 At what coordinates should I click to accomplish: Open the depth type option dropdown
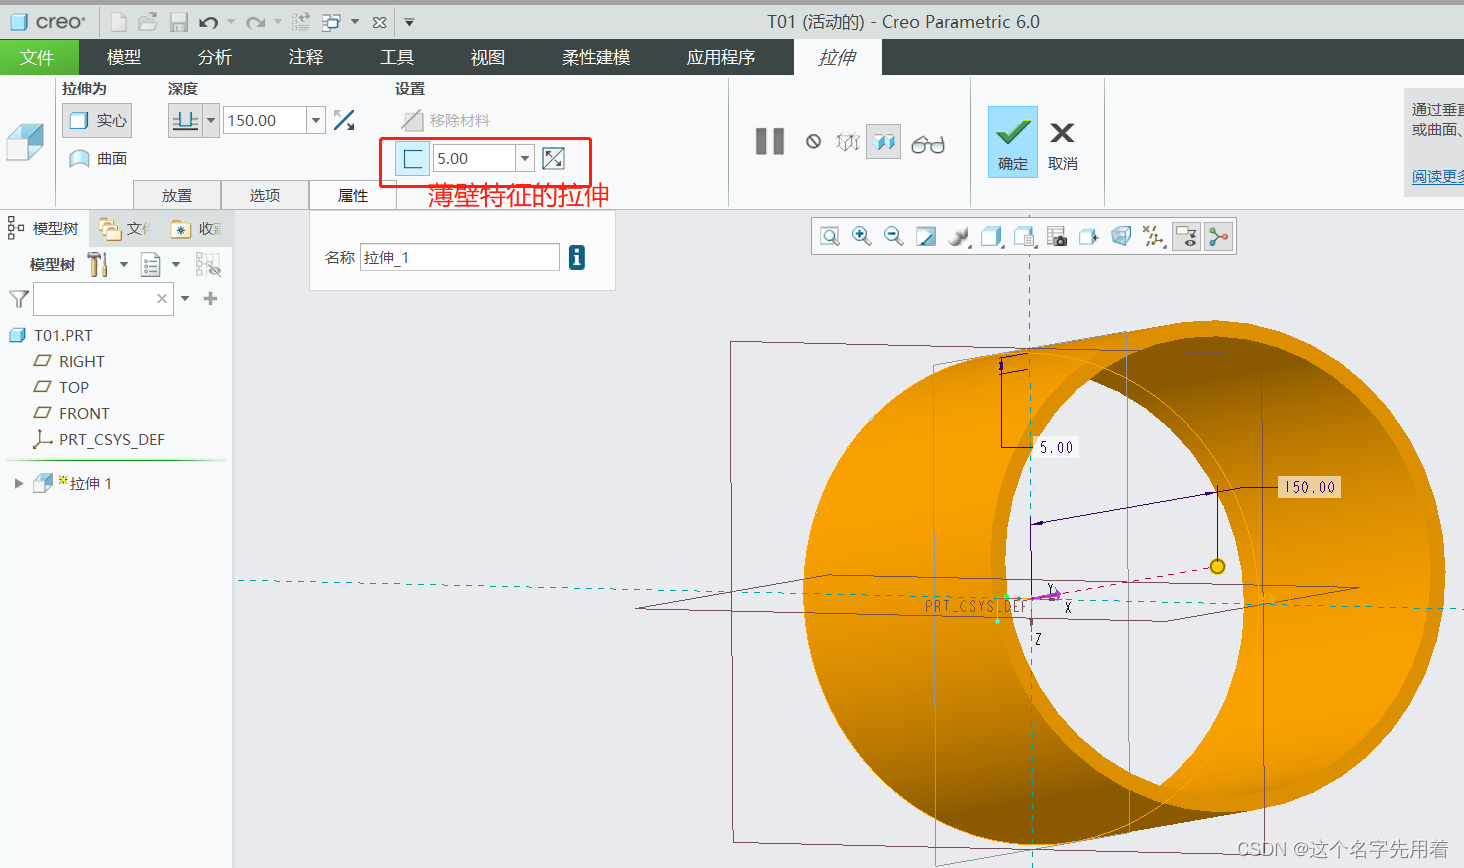pyautogui.click(x=211, y=120)
